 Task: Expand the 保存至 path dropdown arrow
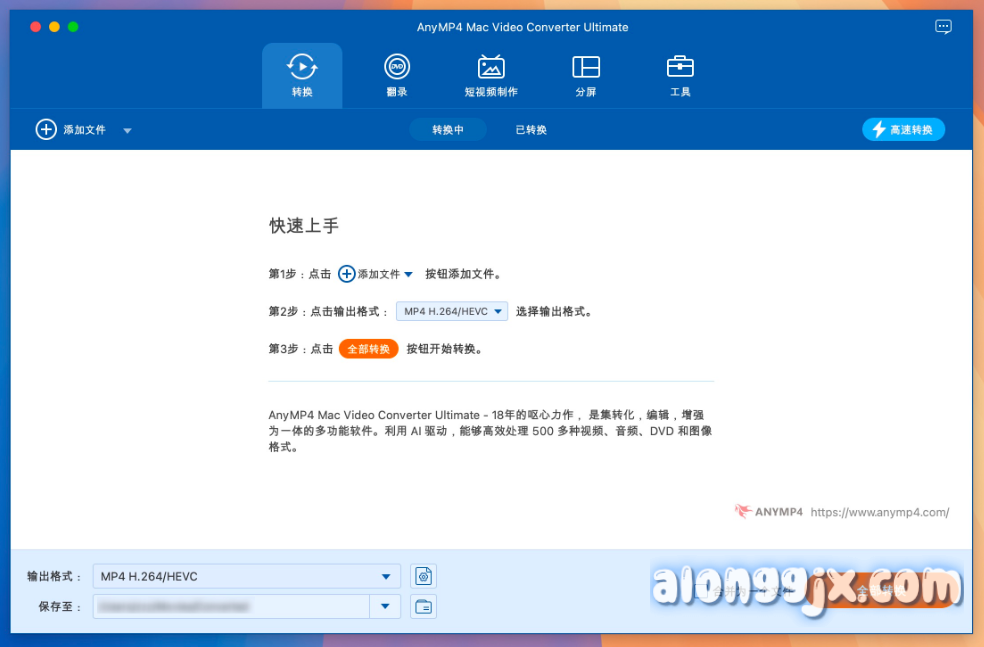(x=385, y=606)
